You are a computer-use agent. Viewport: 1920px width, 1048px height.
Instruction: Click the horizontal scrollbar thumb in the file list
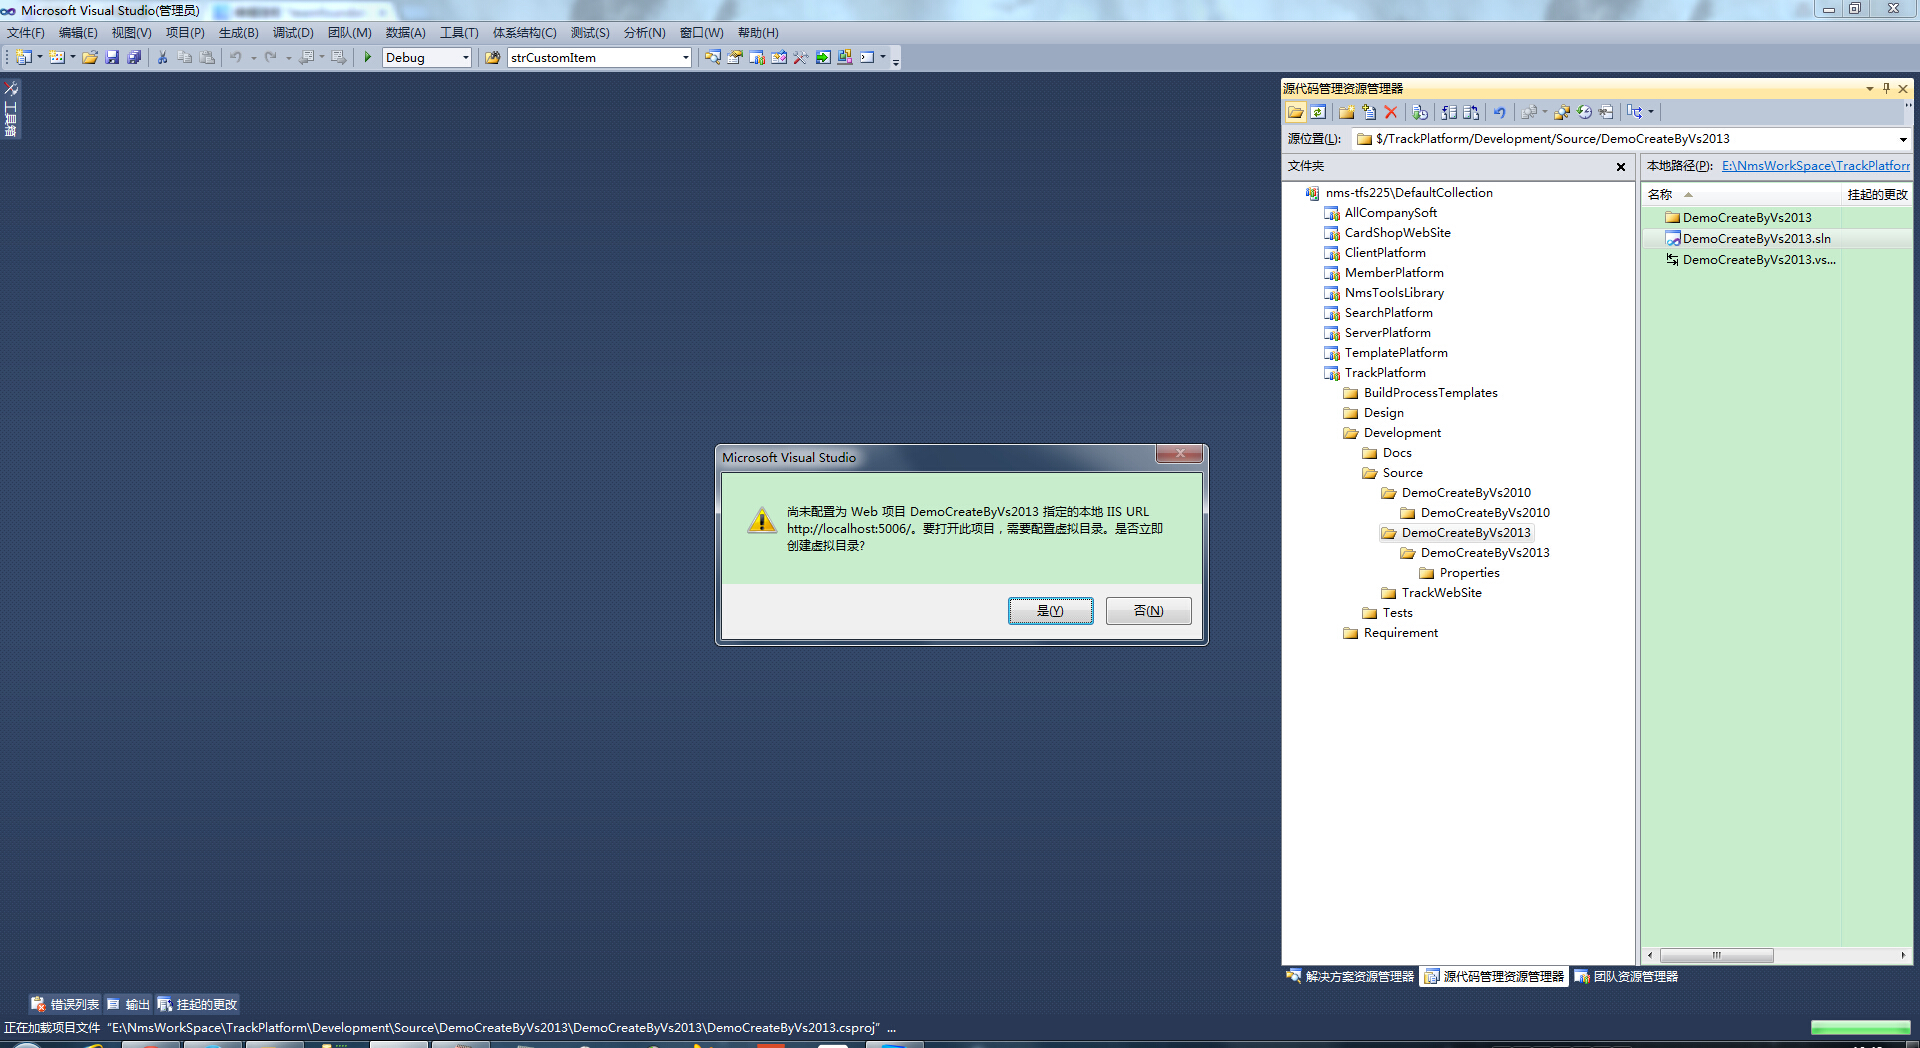[x=1716, y=955]
